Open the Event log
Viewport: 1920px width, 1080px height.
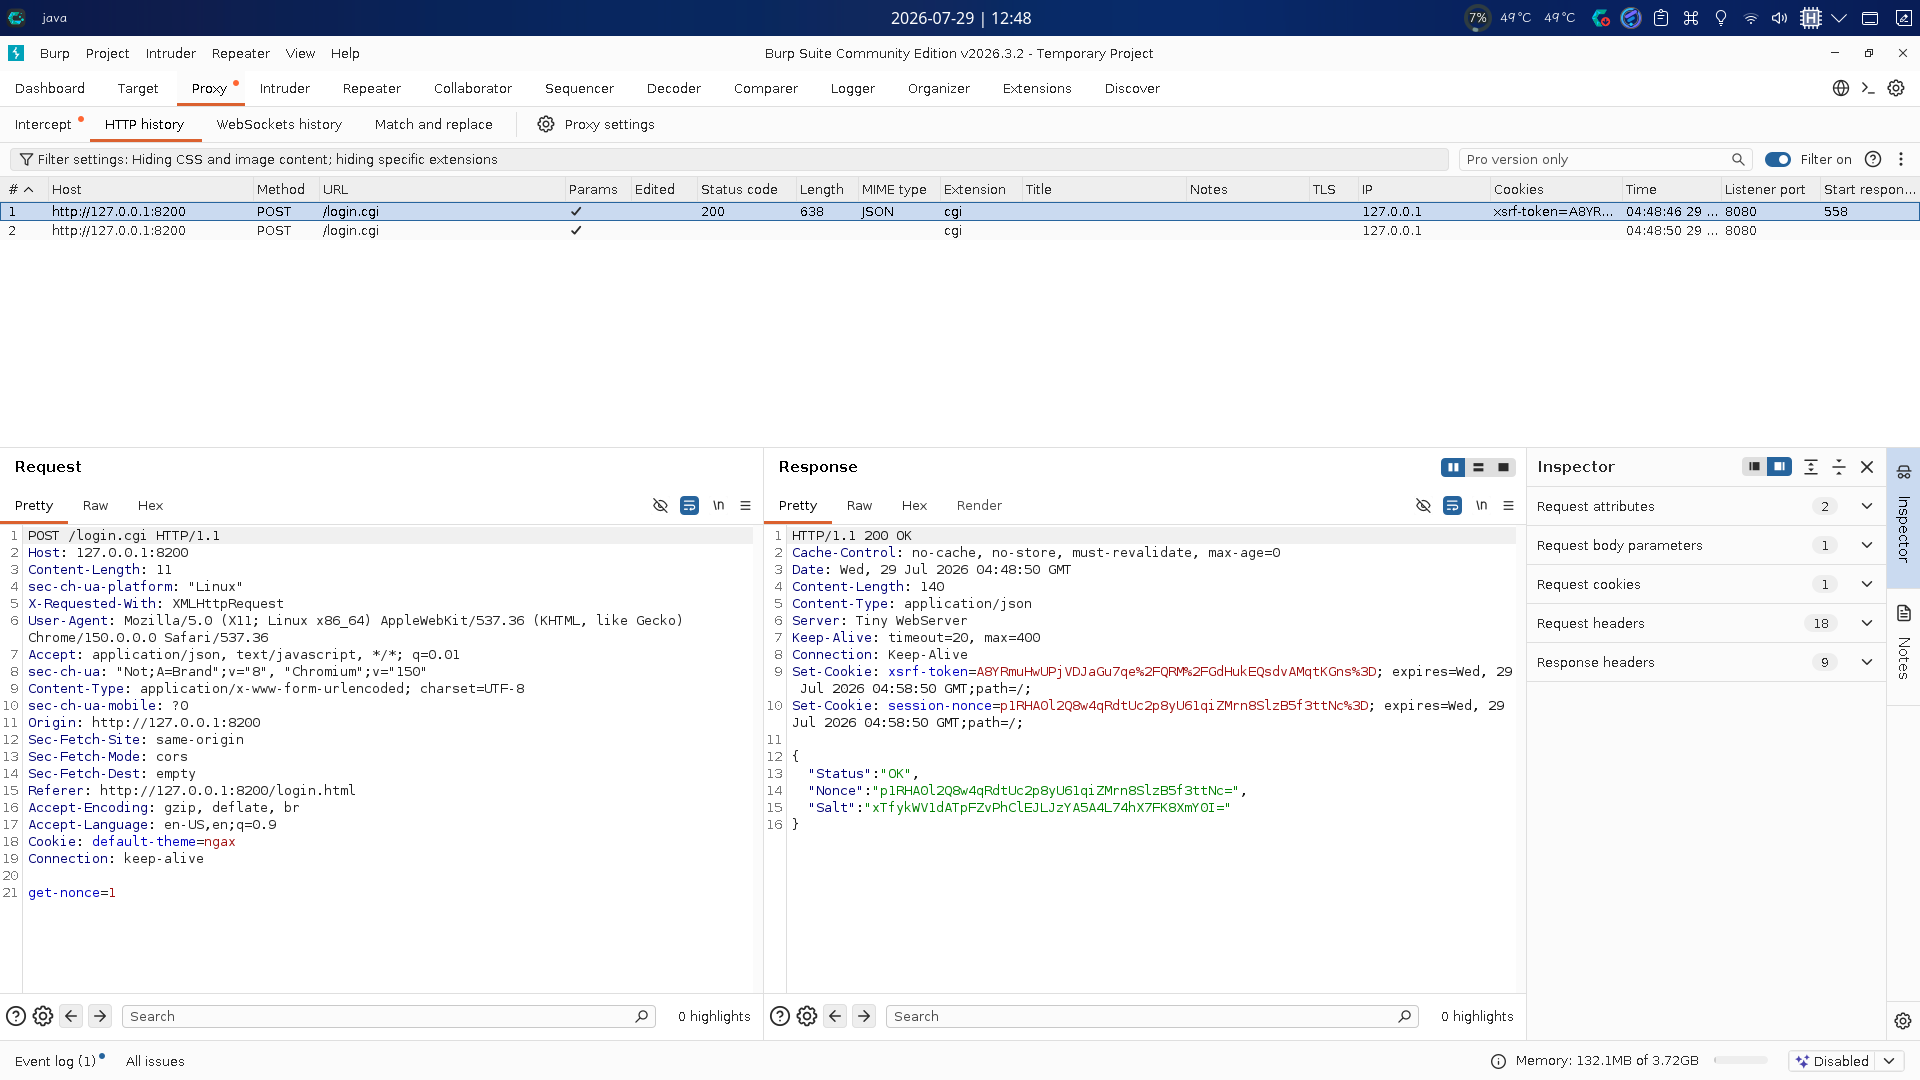[56, 1061]
